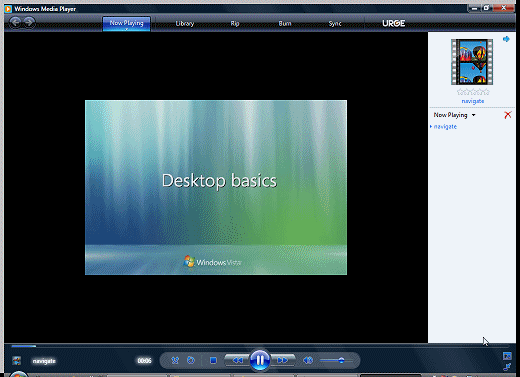Image resolution: width=520 pixels, height=377 pixels.
Task: Open the Now Playing list dropdown arrow
Action: (473, 115)
